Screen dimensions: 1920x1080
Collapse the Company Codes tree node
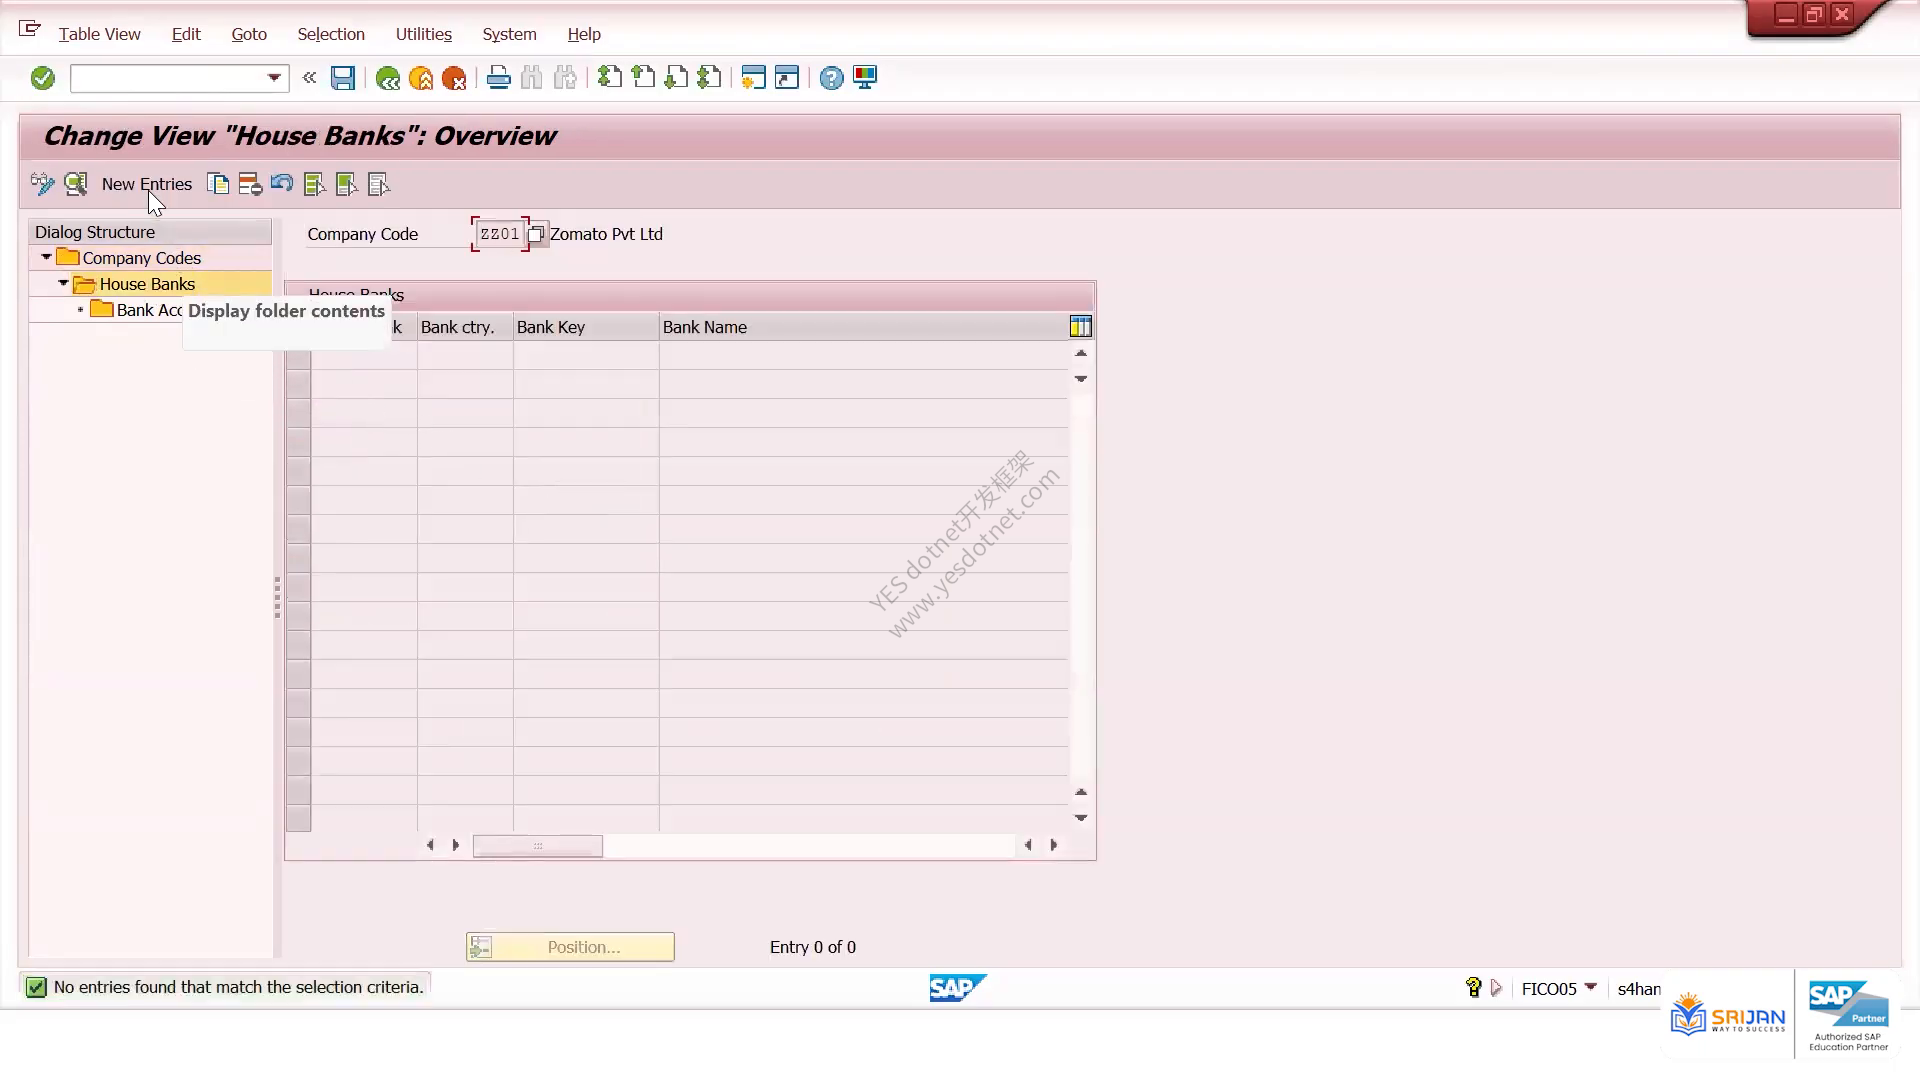(x=46, y=258)
